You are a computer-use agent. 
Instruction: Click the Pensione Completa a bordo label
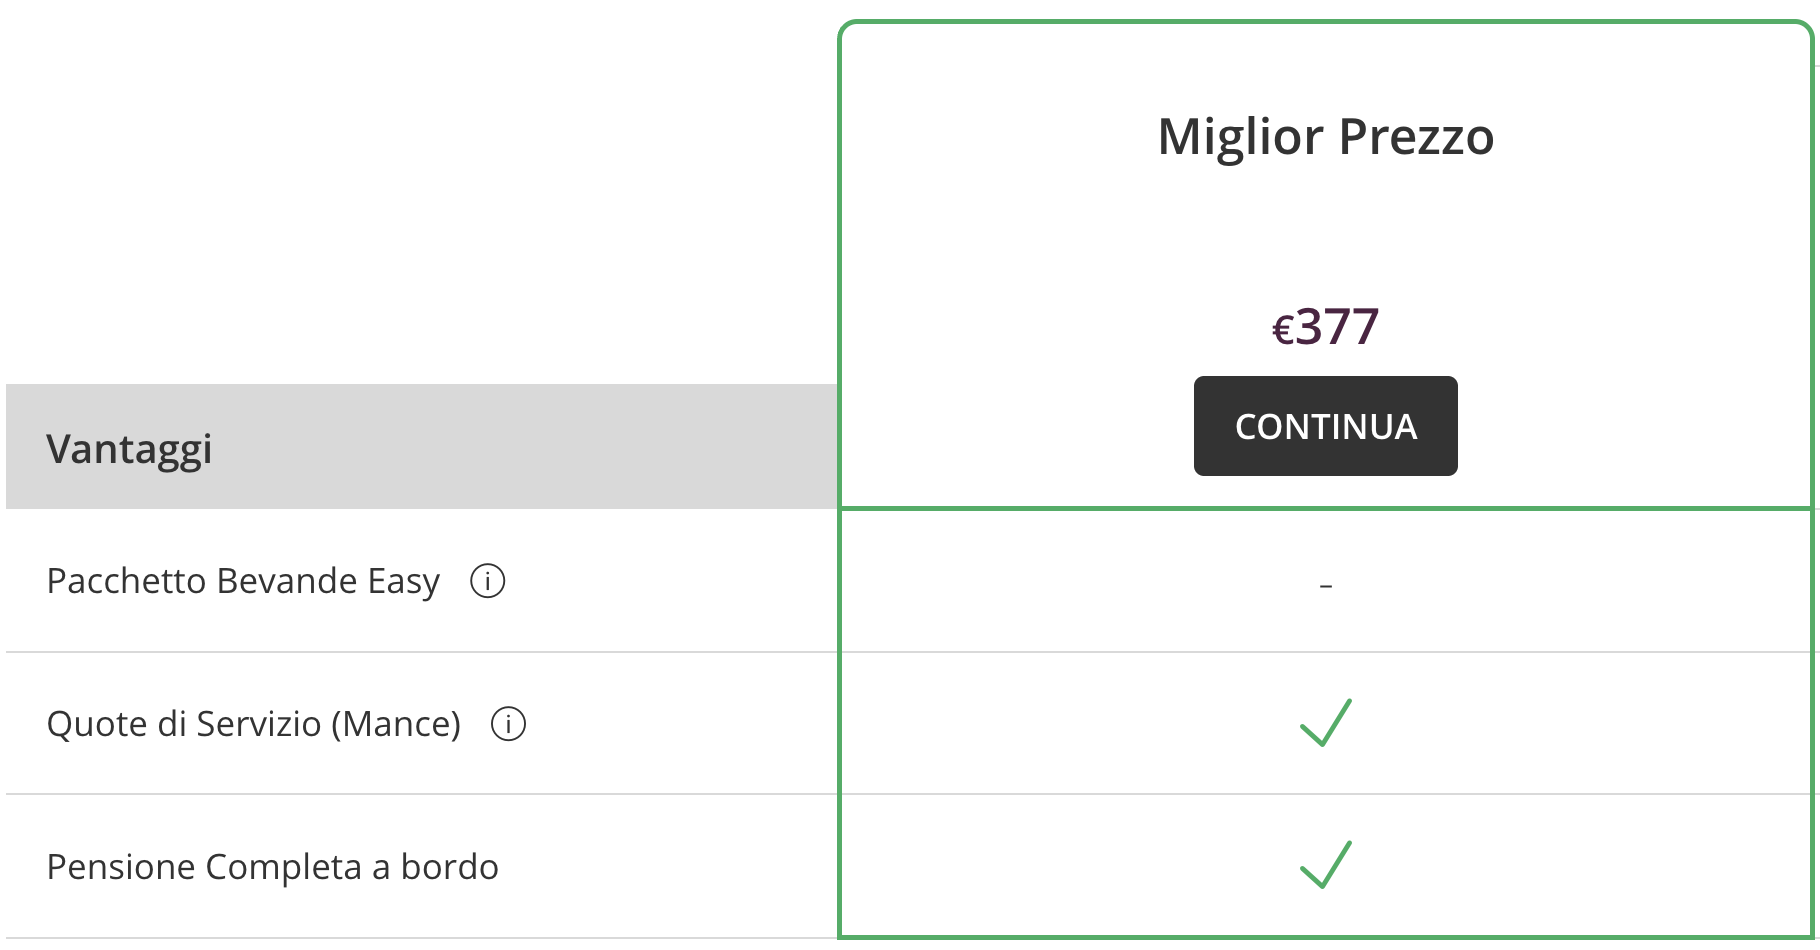pyautogui.click(x=272, y=867)
